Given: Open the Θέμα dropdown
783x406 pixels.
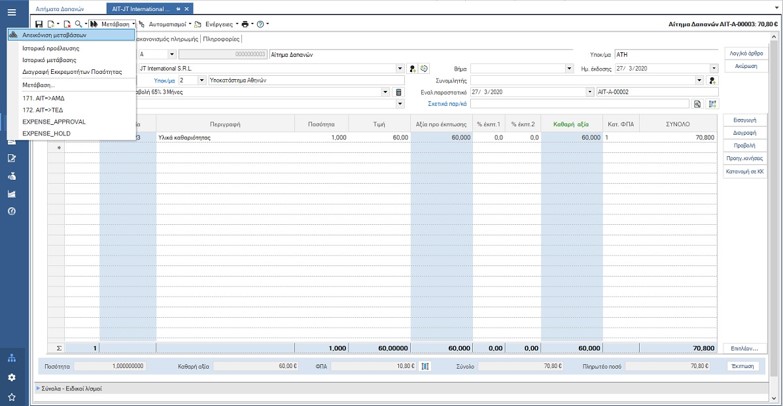Looking at the screenshot, I should (x=569, y=68).
